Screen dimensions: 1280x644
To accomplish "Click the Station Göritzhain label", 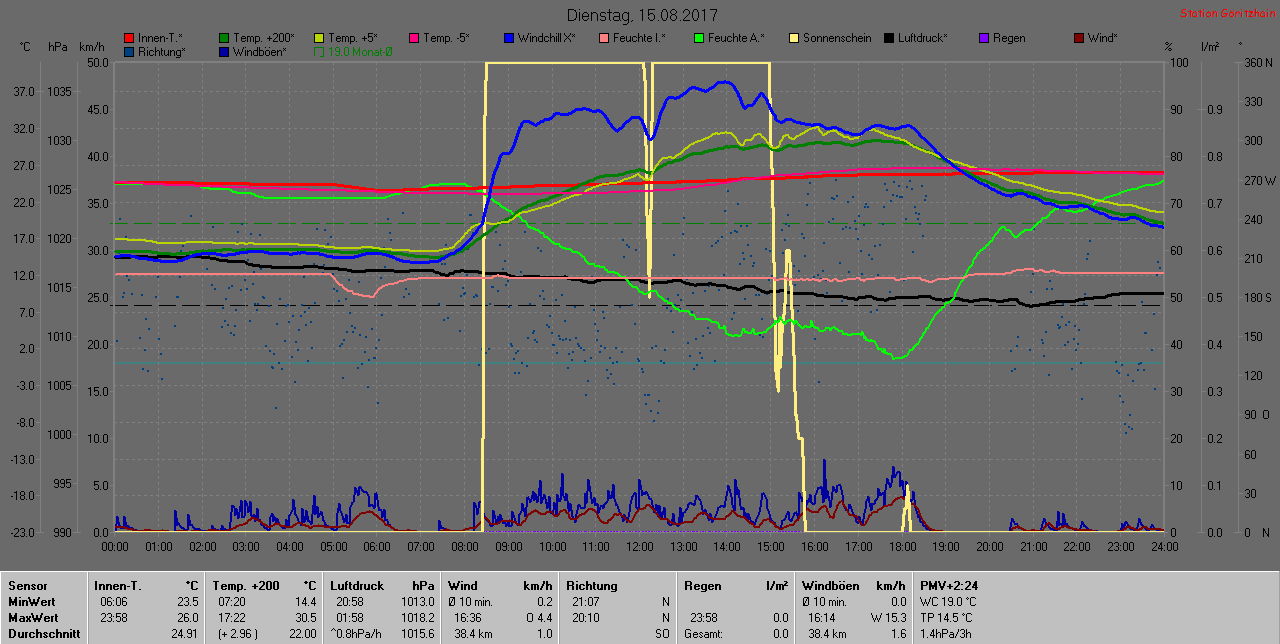I will (1226, 14).
